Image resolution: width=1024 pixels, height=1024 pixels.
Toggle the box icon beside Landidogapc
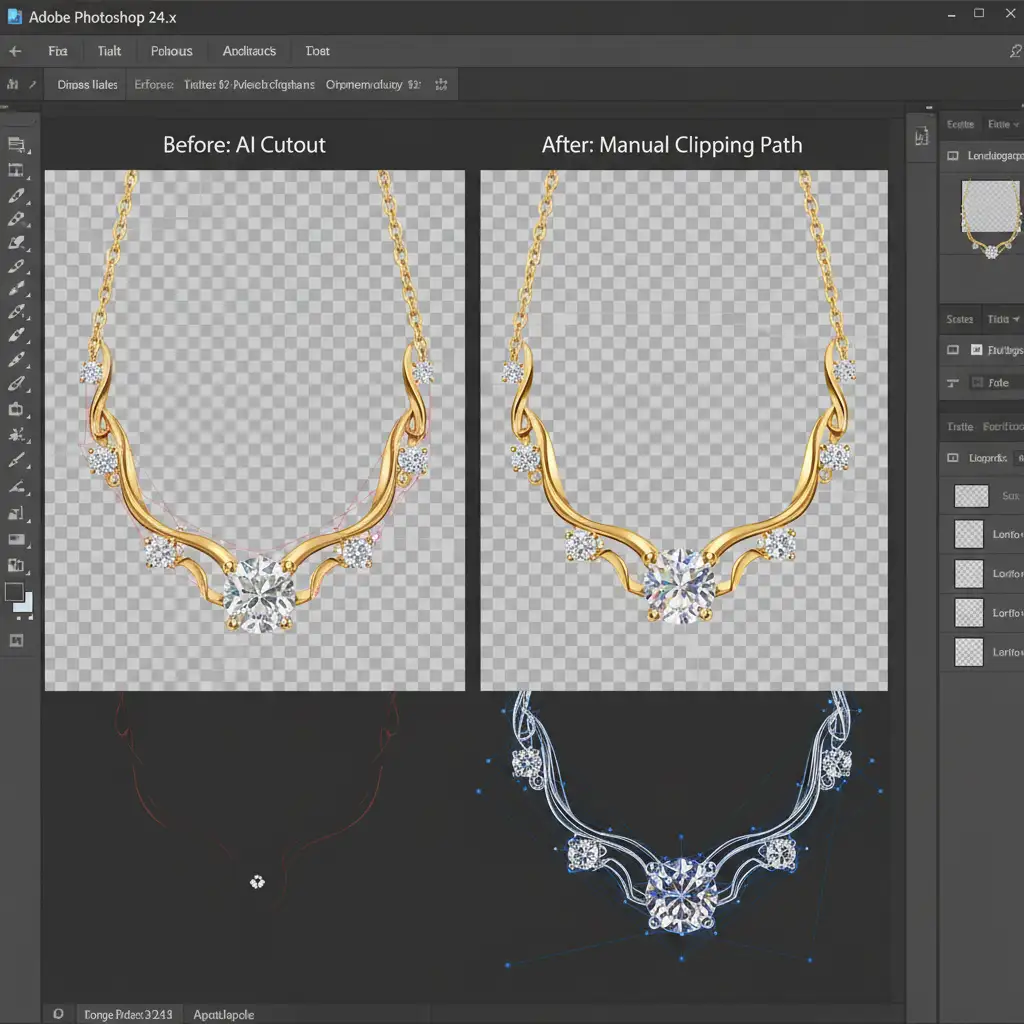click(952, 156)
